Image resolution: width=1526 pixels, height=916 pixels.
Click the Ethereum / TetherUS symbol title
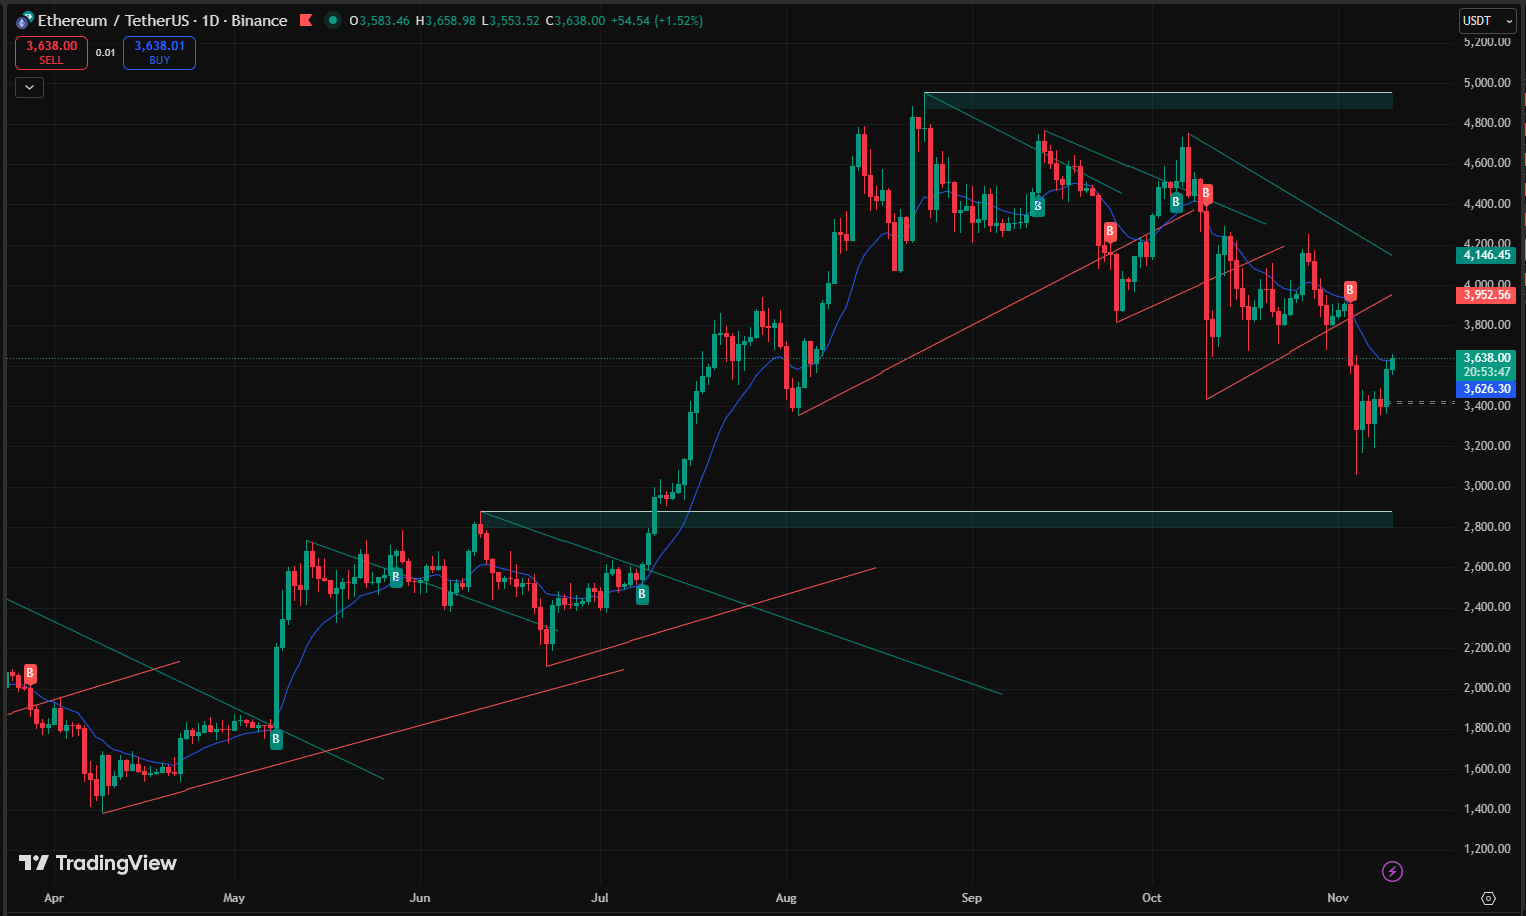point(162,21)
